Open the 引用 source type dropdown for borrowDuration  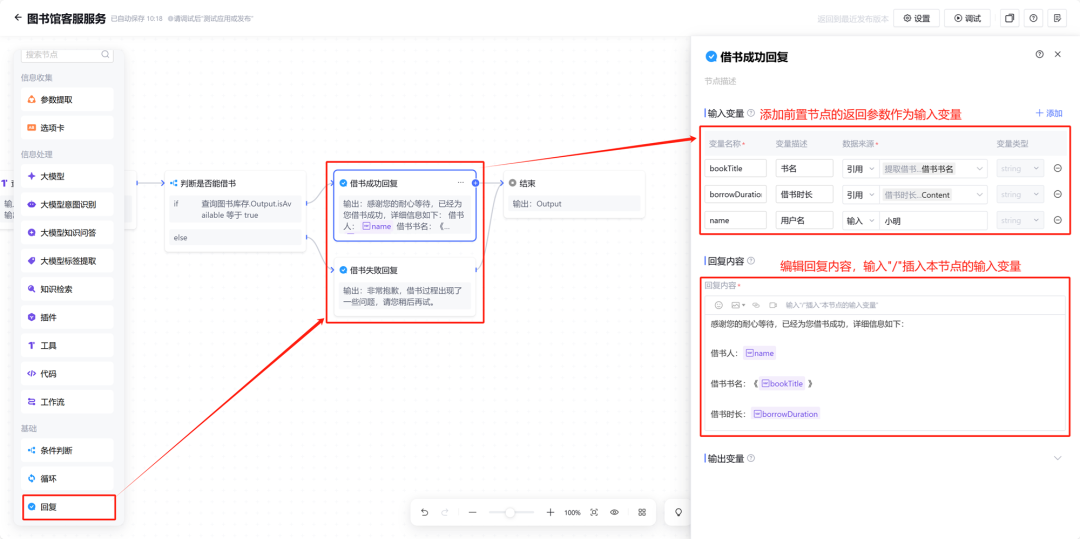click(x=860, y=195)
